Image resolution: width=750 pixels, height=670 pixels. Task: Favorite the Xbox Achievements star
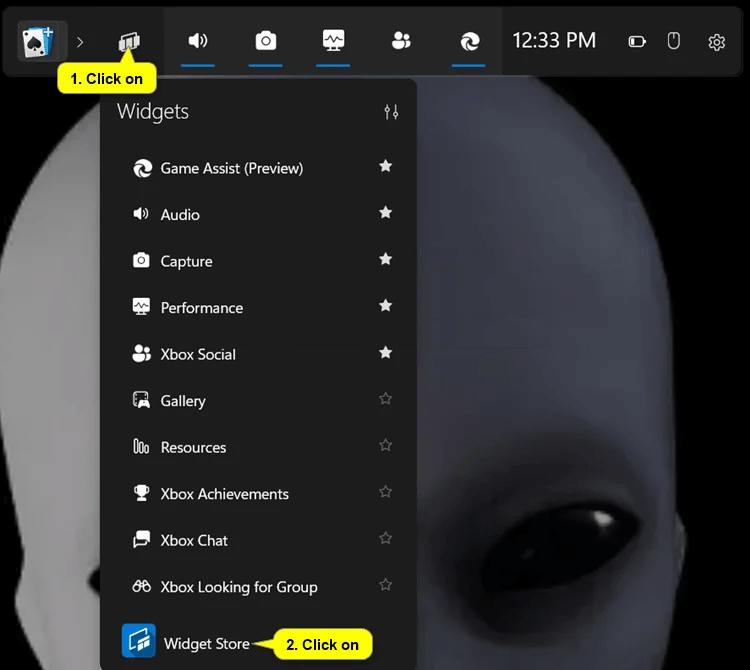(x=386, y=492)
